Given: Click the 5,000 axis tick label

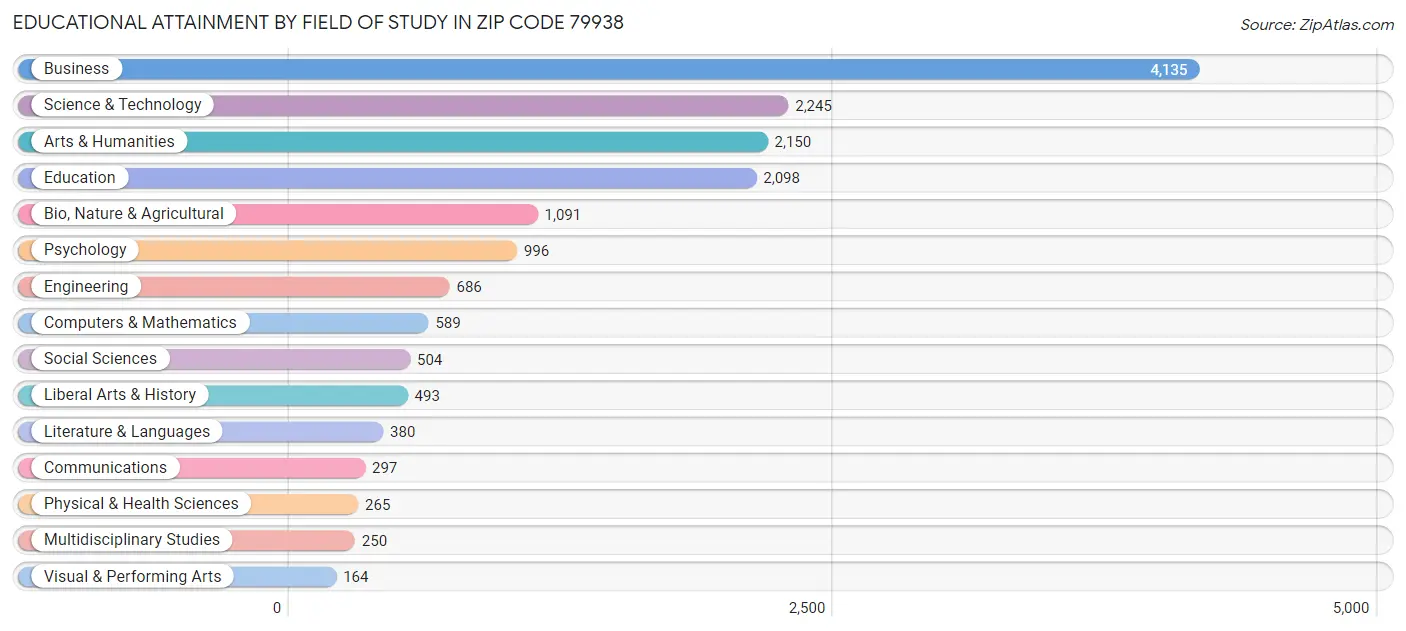Looking at the screenshot, I should [1351, 608].
